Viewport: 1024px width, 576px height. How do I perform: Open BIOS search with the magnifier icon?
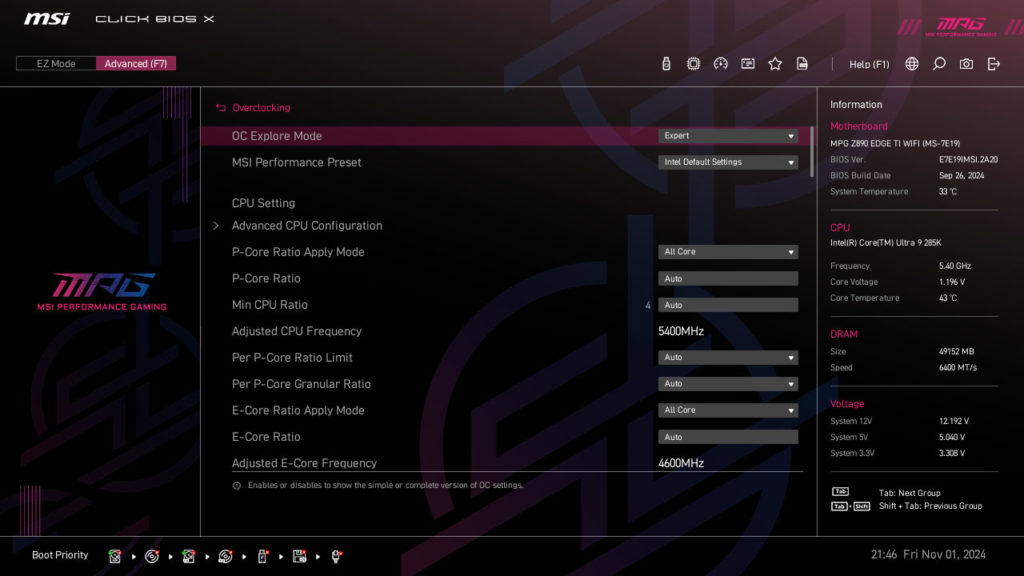(938, 62)
